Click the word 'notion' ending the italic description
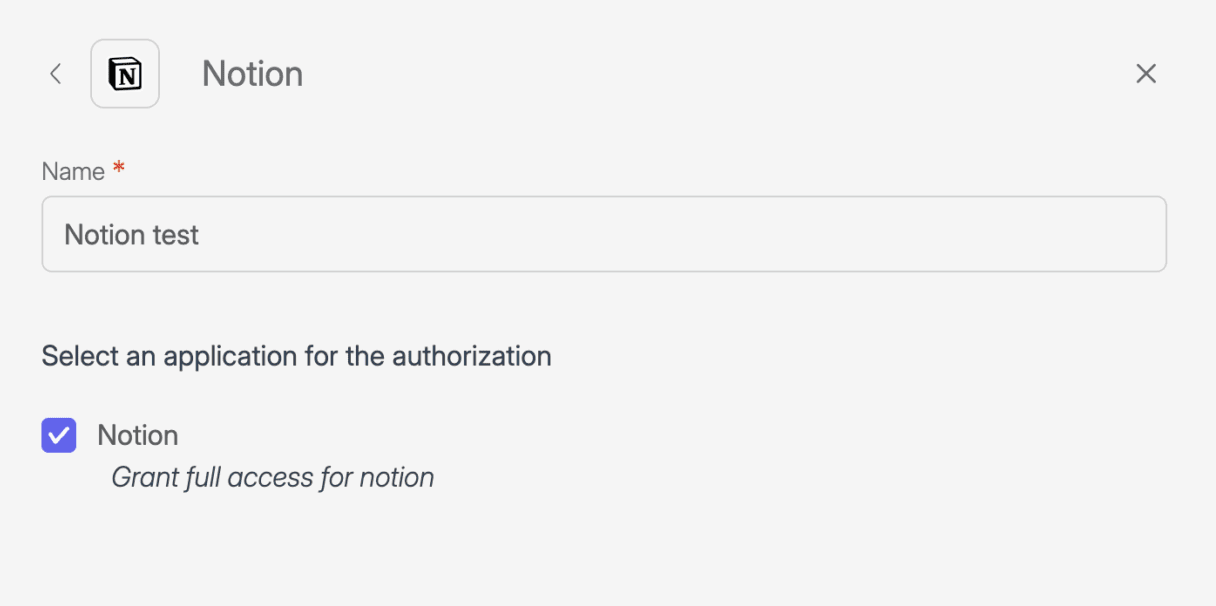This screenshot has height=606, width=1216. [397, 478]
